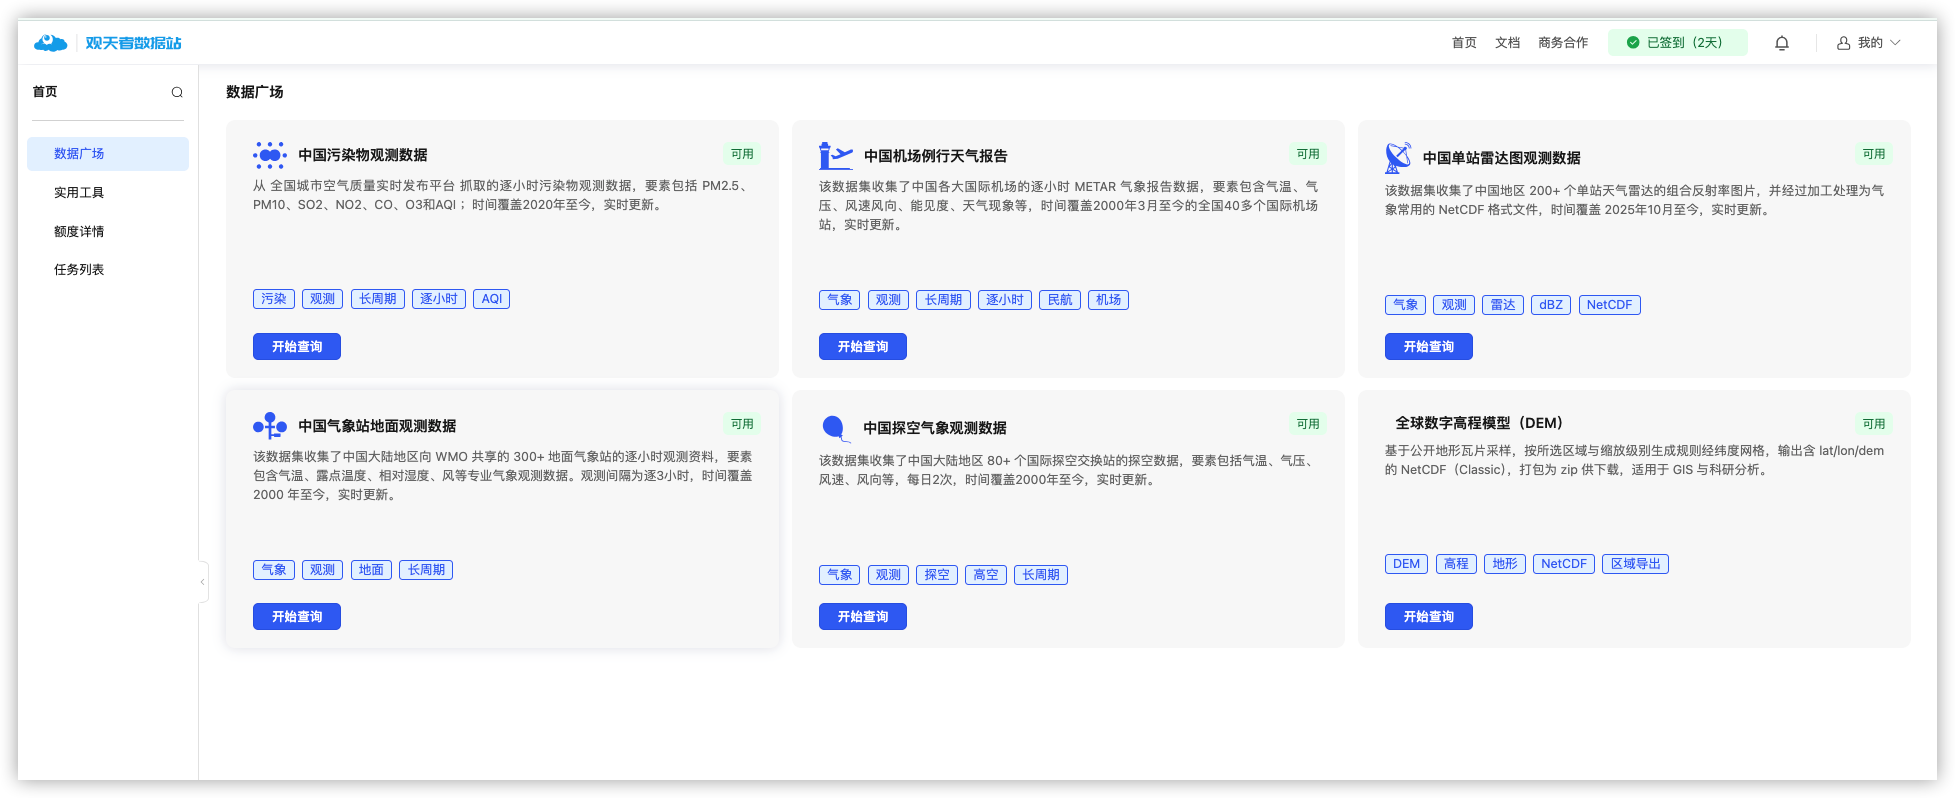The height and width of the screenshot is (798, 1955).
Task: Open the 首页 link in top navigation
Action: (x=1464, y=43)
